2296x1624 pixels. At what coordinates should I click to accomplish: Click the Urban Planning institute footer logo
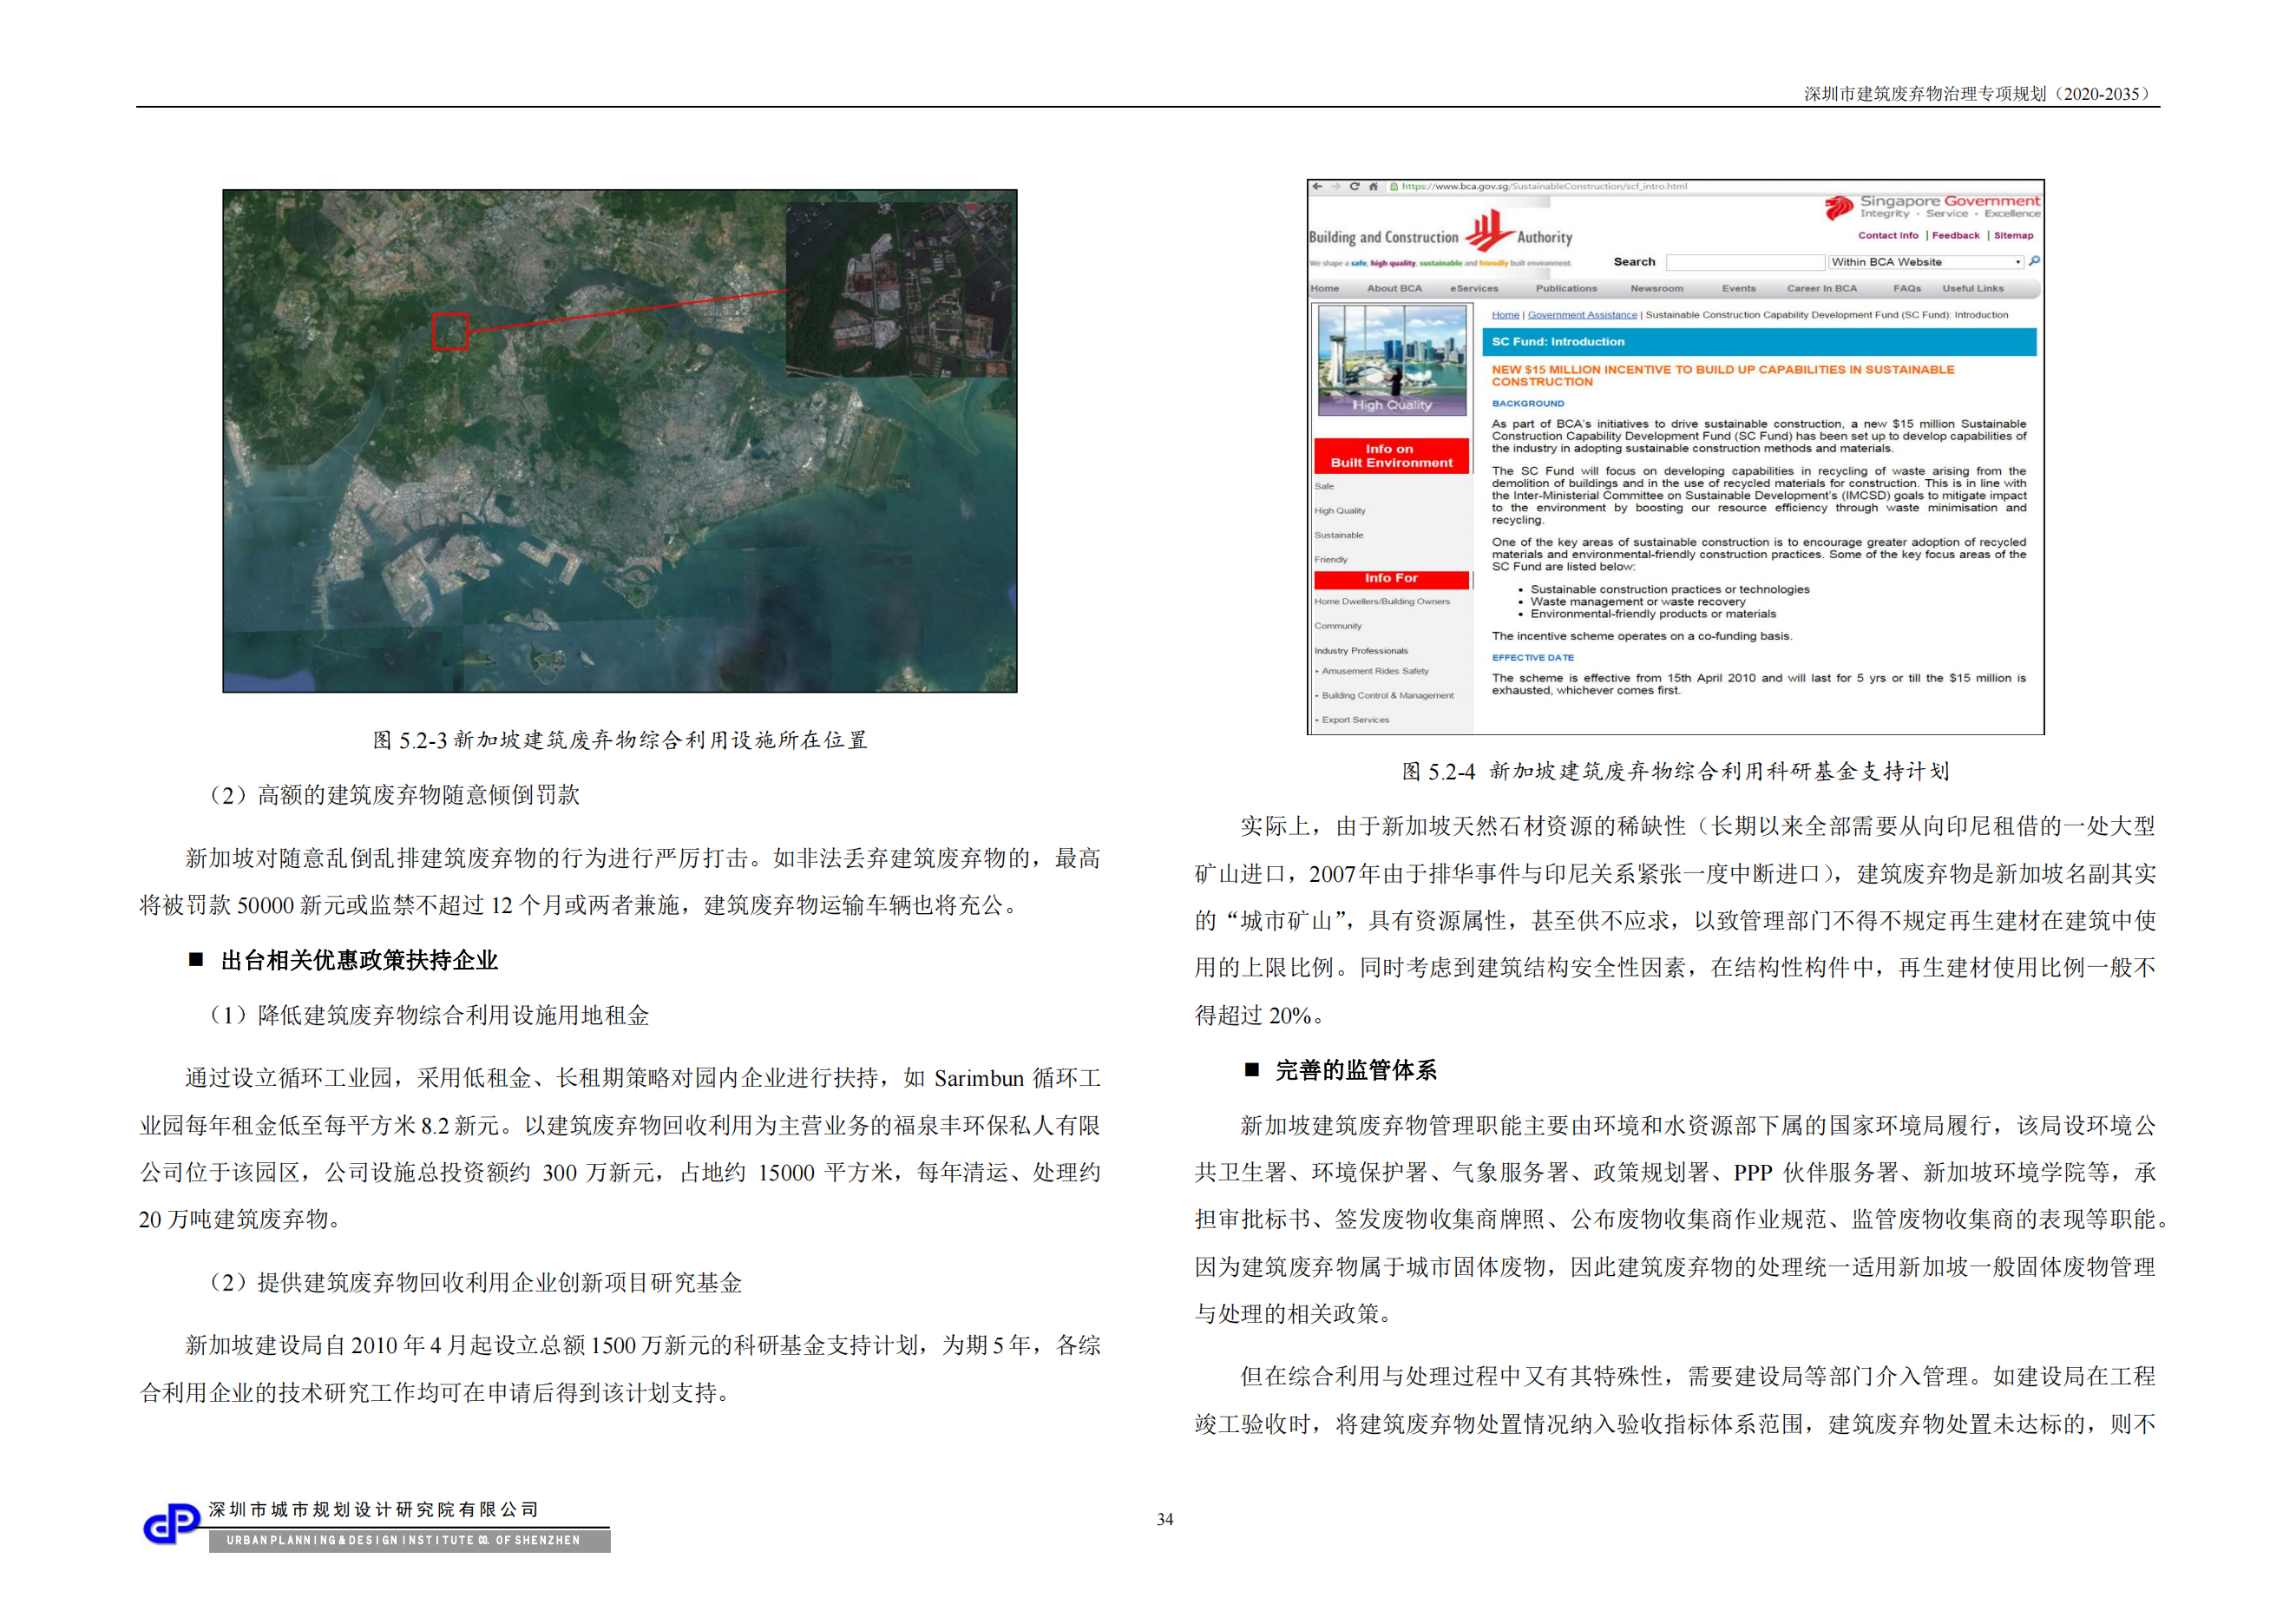[x=172, y=1525]
